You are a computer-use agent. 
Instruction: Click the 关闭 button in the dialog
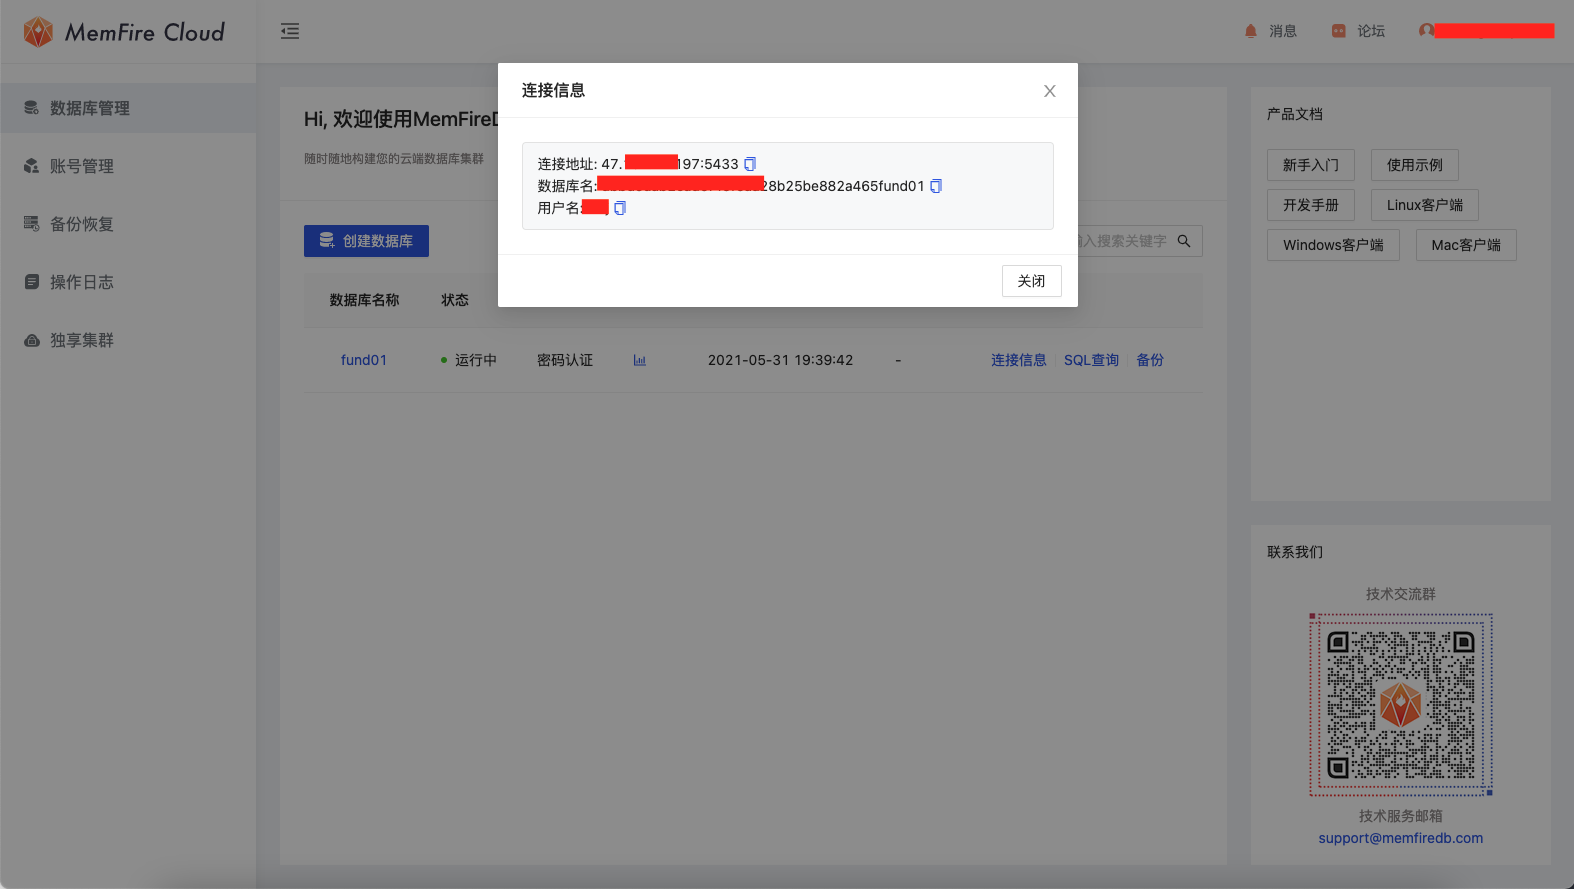1032,281
